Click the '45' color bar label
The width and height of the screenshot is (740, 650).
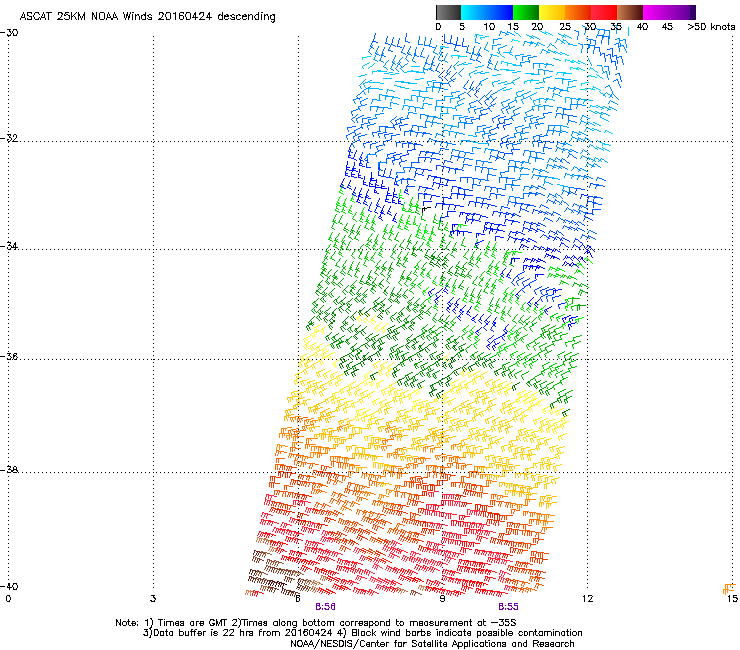point(667,27)
